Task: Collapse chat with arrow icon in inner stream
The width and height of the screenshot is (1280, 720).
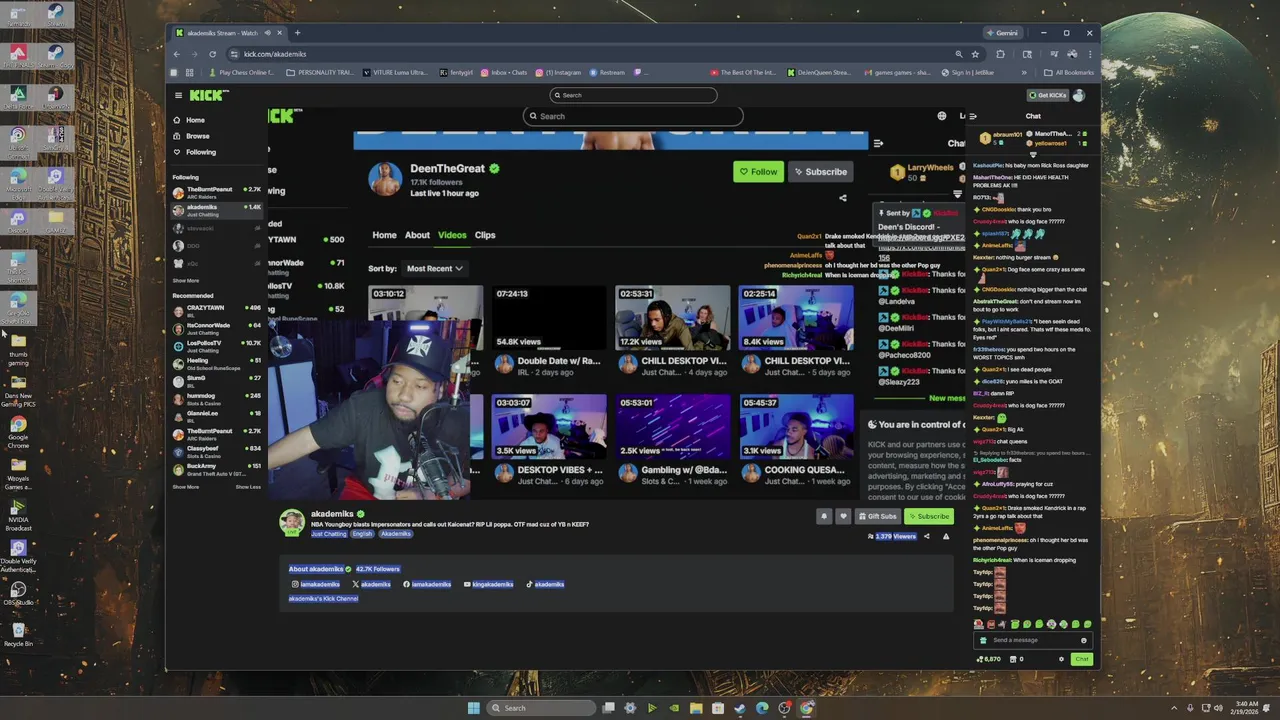Action: click(878, 143)
